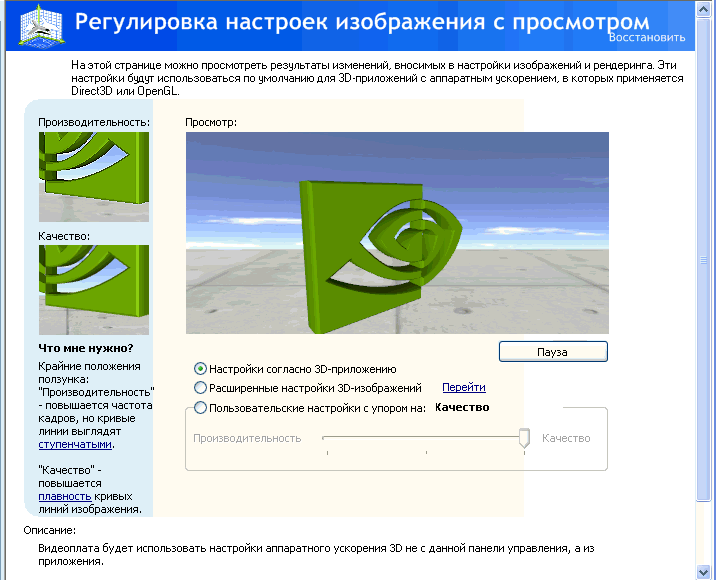This screenshot has height=580, width=716.
Task: Click the 'Что мне нужно?' help heading
Action: (86, 349)
